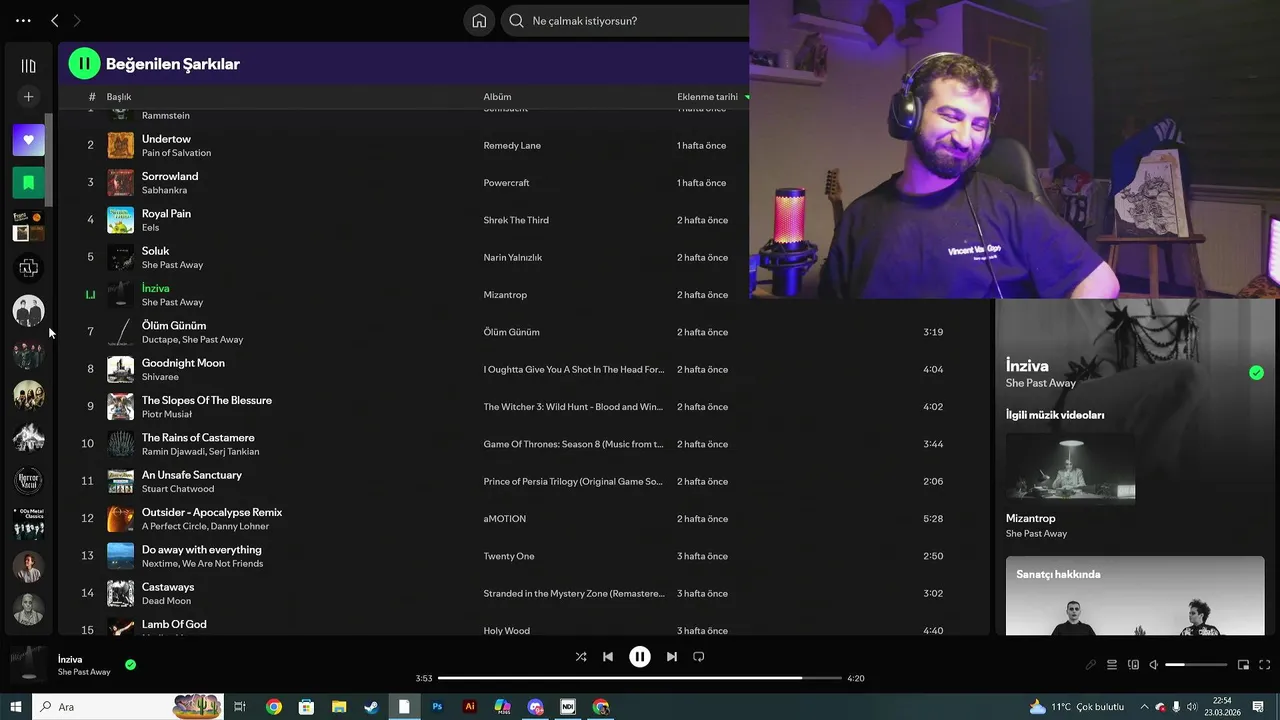
Task: Toggle the green check beside the bottom-bar İnziva
Action: click(131, 665)
